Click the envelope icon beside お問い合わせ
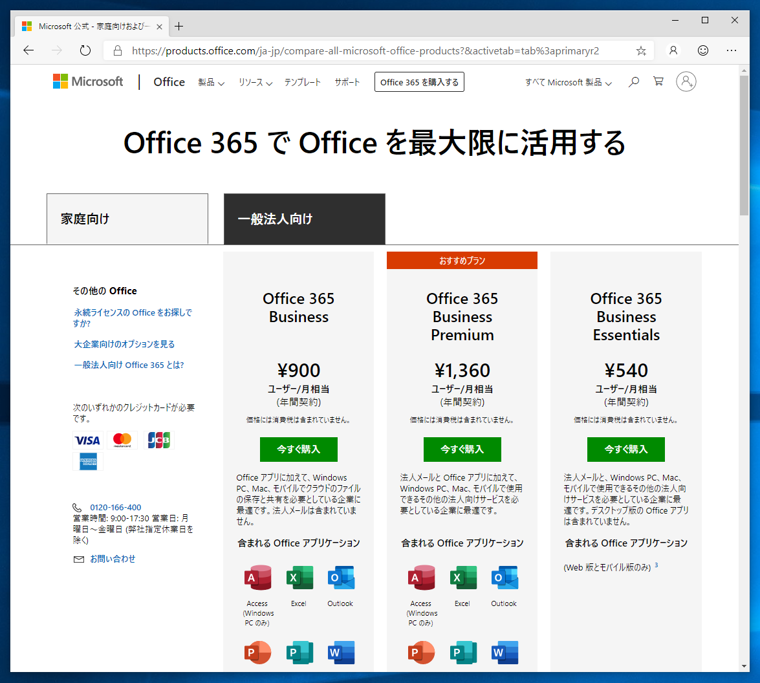The height and width of the screenshot is (683, 760). (x=79, y=559)
